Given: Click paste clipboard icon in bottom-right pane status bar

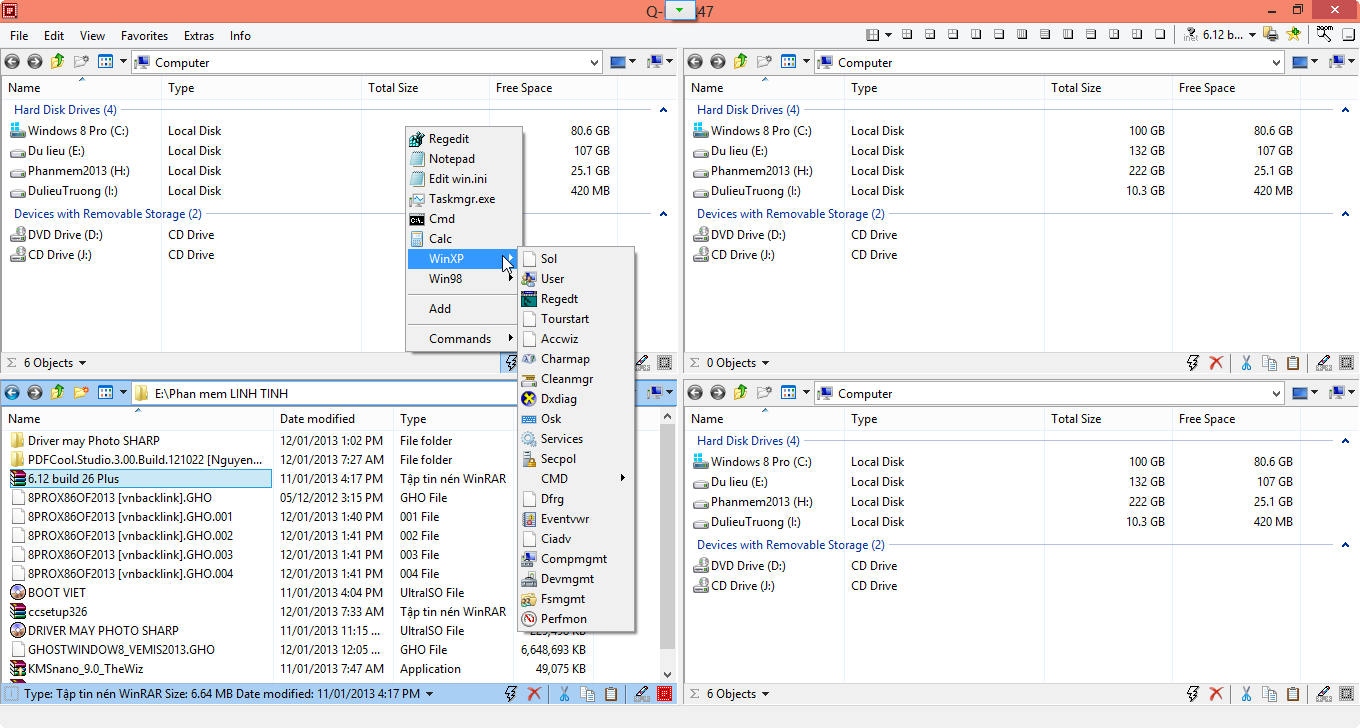Looking at the screenshot, I should (1293, 694).
